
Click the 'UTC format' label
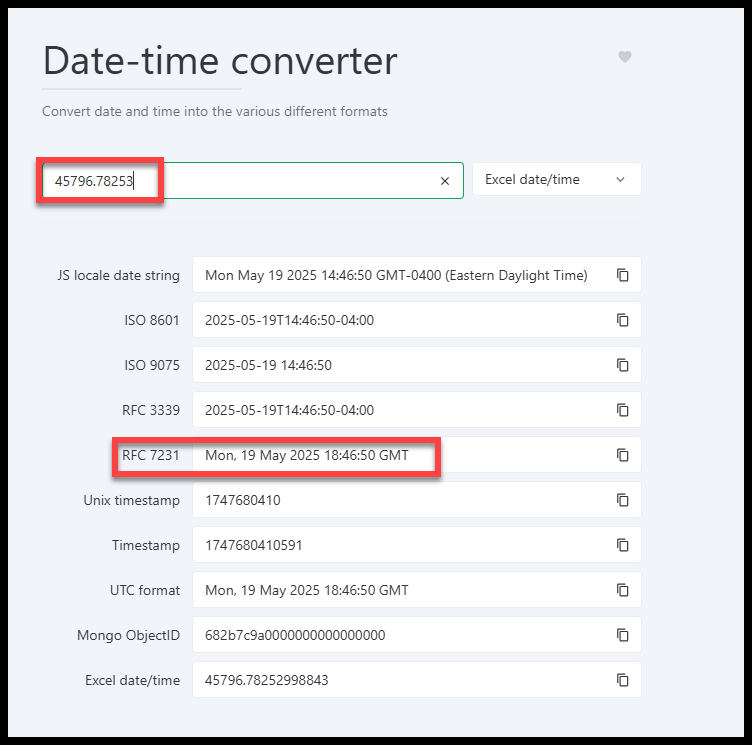tap(145, 590)
